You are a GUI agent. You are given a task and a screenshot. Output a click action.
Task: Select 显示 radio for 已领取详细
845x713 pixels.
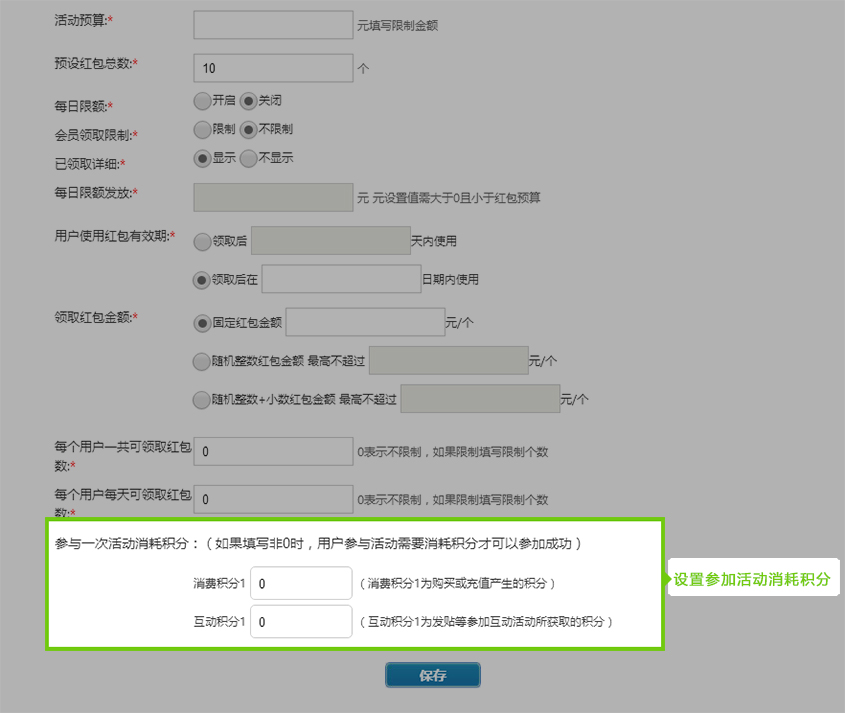pos(202,158)
